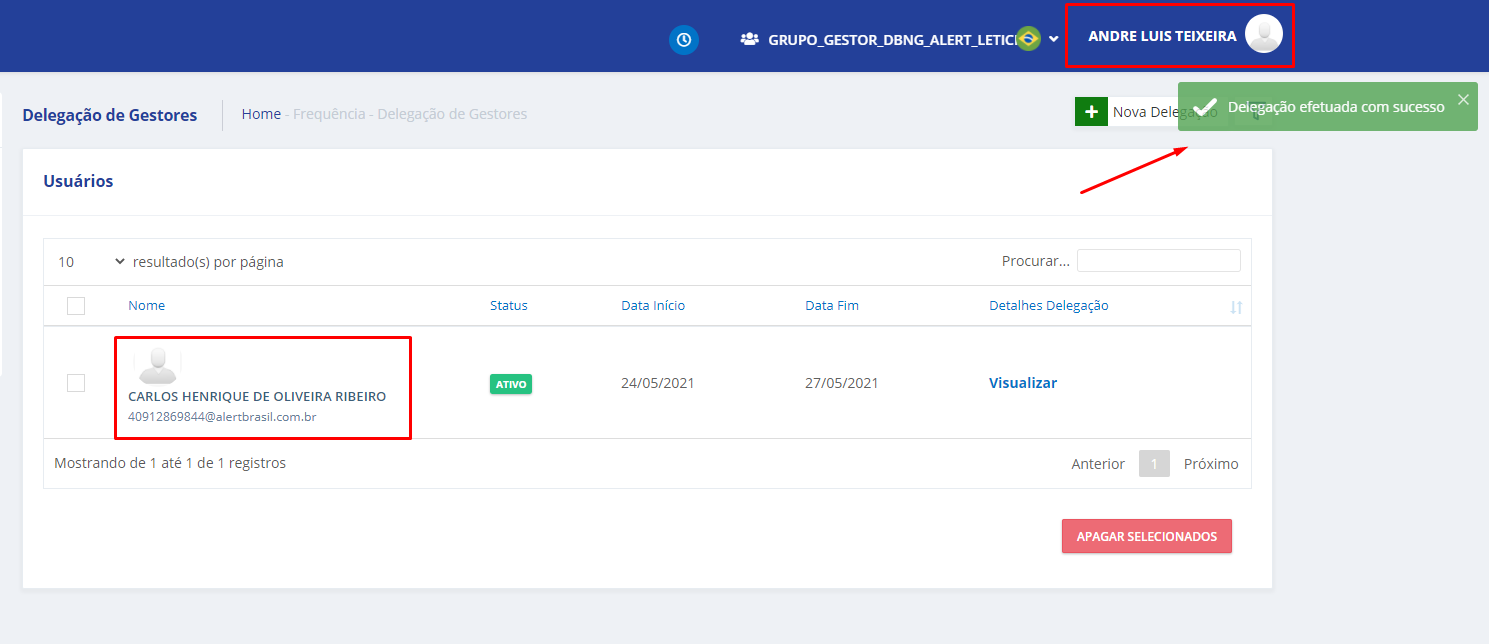Expand the language dropdown chevron

click(1053, 40)
